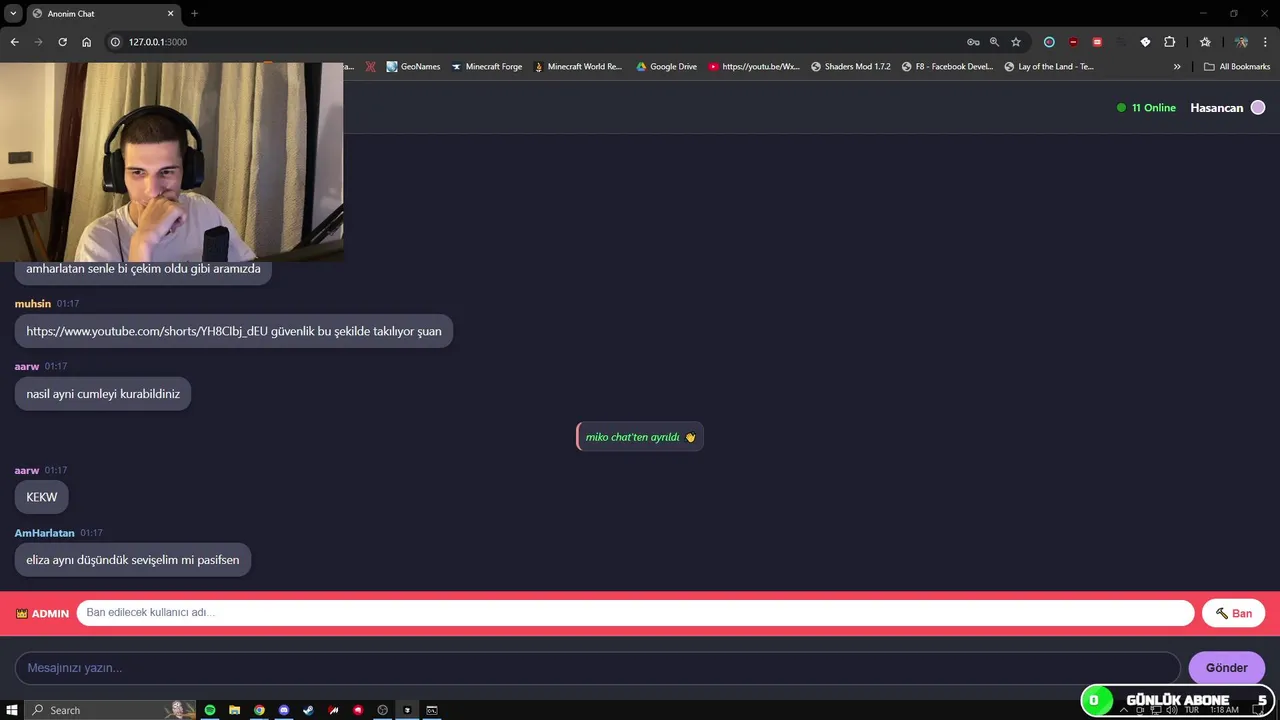This screenshot has height=720, width=1280.
Task: Open the Chrome three-dot menu
Action: (x=1265, y=42)
